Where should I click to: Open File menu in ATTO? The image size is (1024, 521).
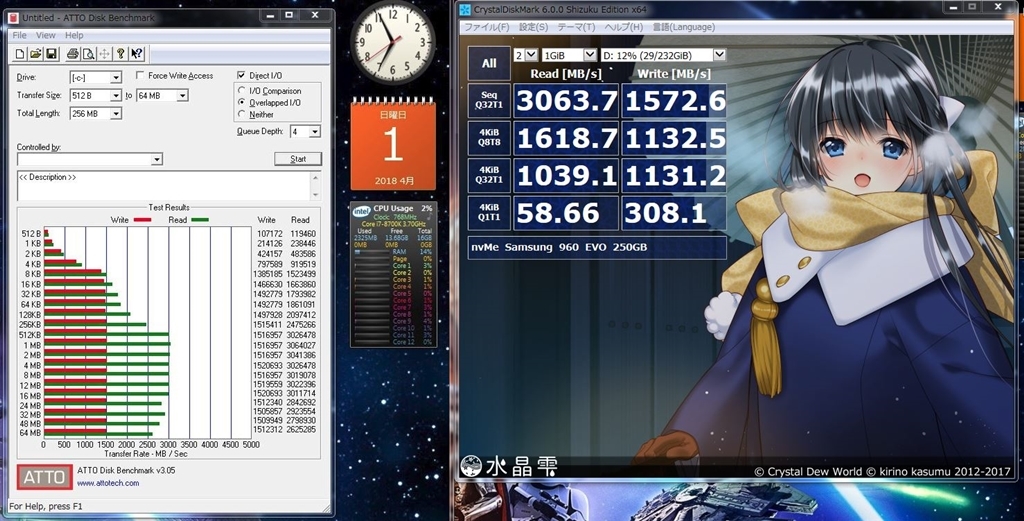coord(20,35)
